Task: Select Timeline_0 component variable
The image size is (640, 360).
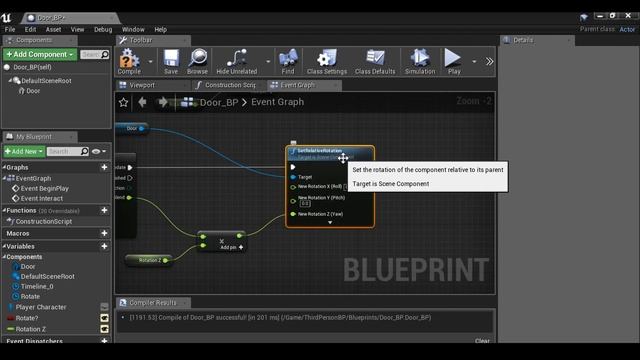Action: click(37, 286)
